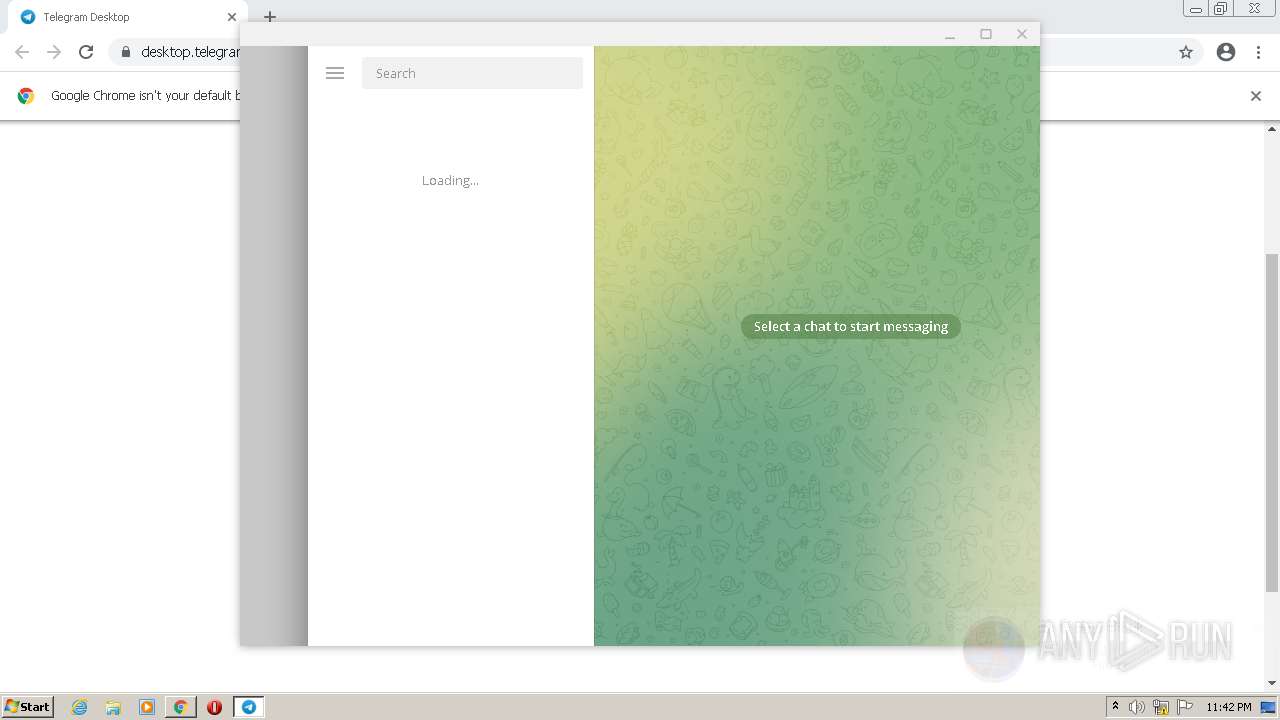Click the scrollbar down arrow

click(x=1272, y=683)
